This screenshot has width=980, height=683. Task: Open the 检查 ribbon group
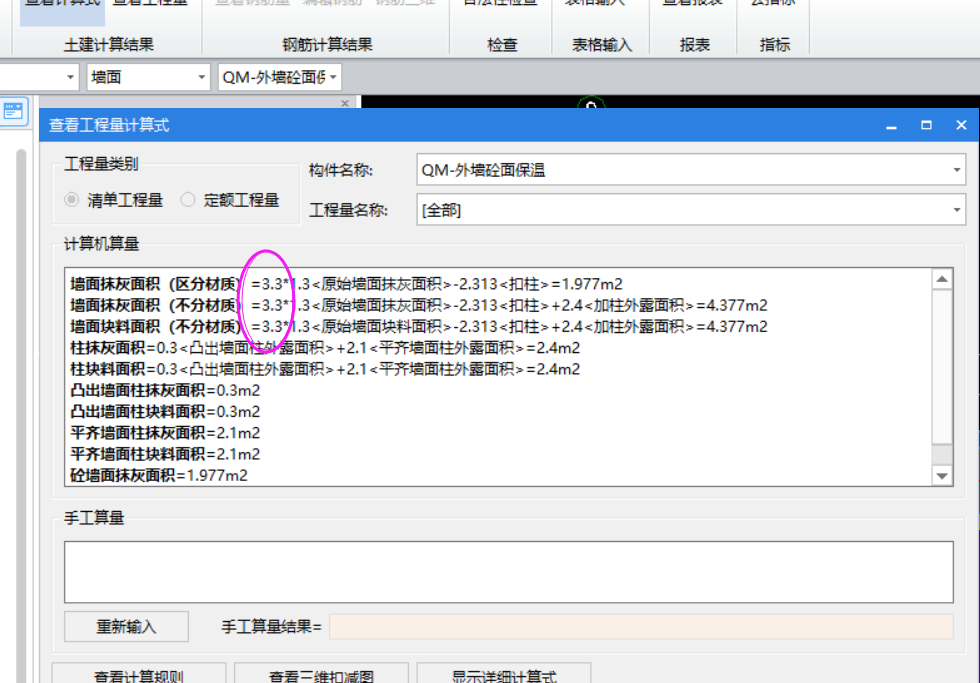coord(502,45)
